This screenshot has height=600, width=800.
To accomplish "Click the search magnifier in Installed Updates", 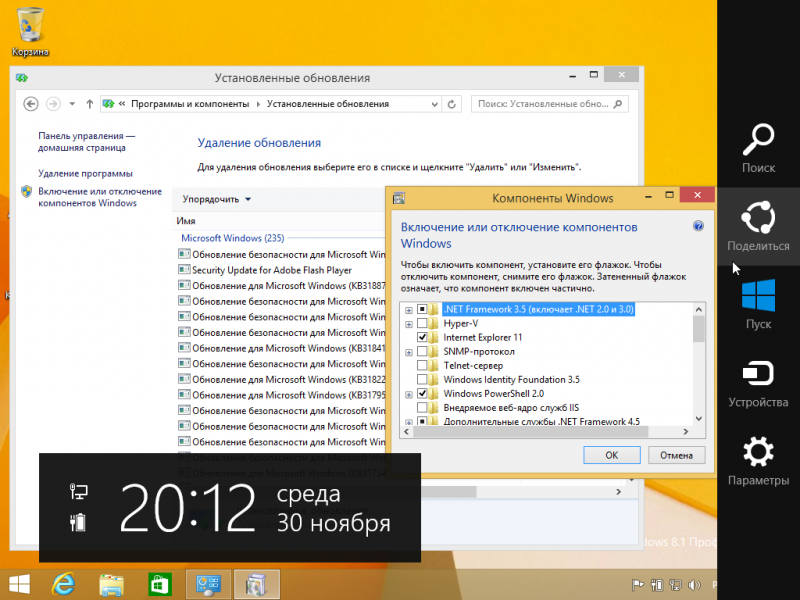I will pos(618,104).
